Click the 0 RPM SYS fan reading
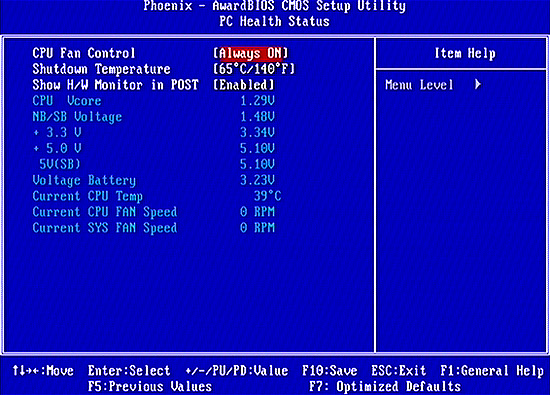 tap(257, 228)
